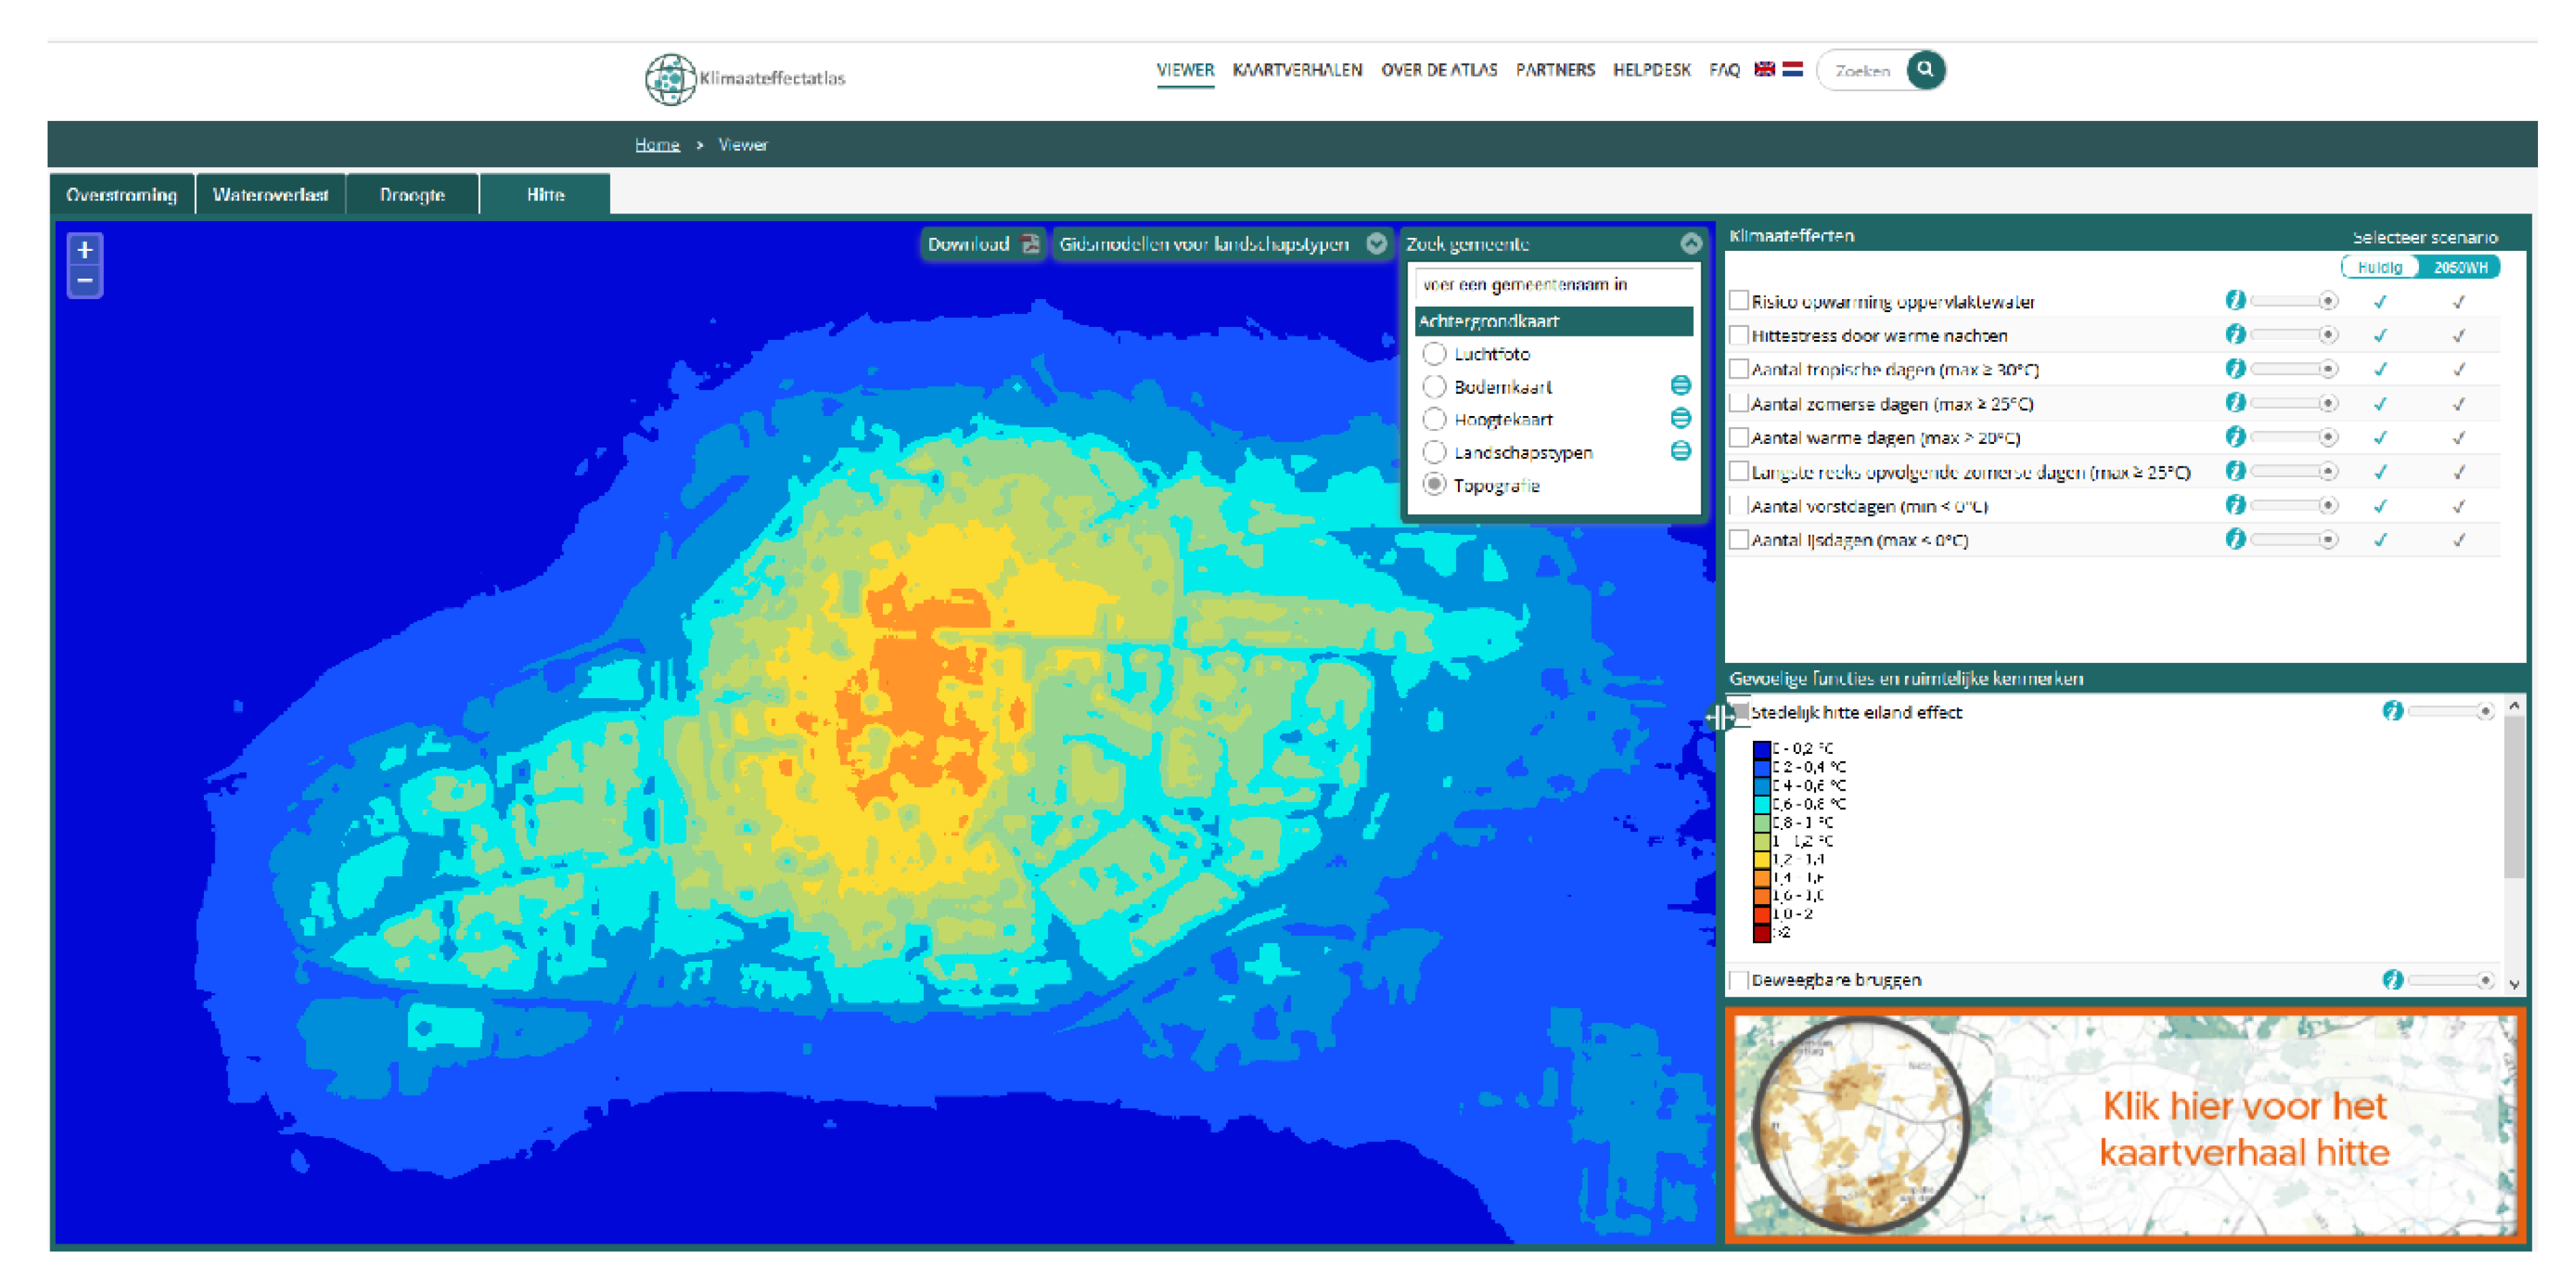
Task: Switch language with the Dutch flag icon
Action: 1793,69
